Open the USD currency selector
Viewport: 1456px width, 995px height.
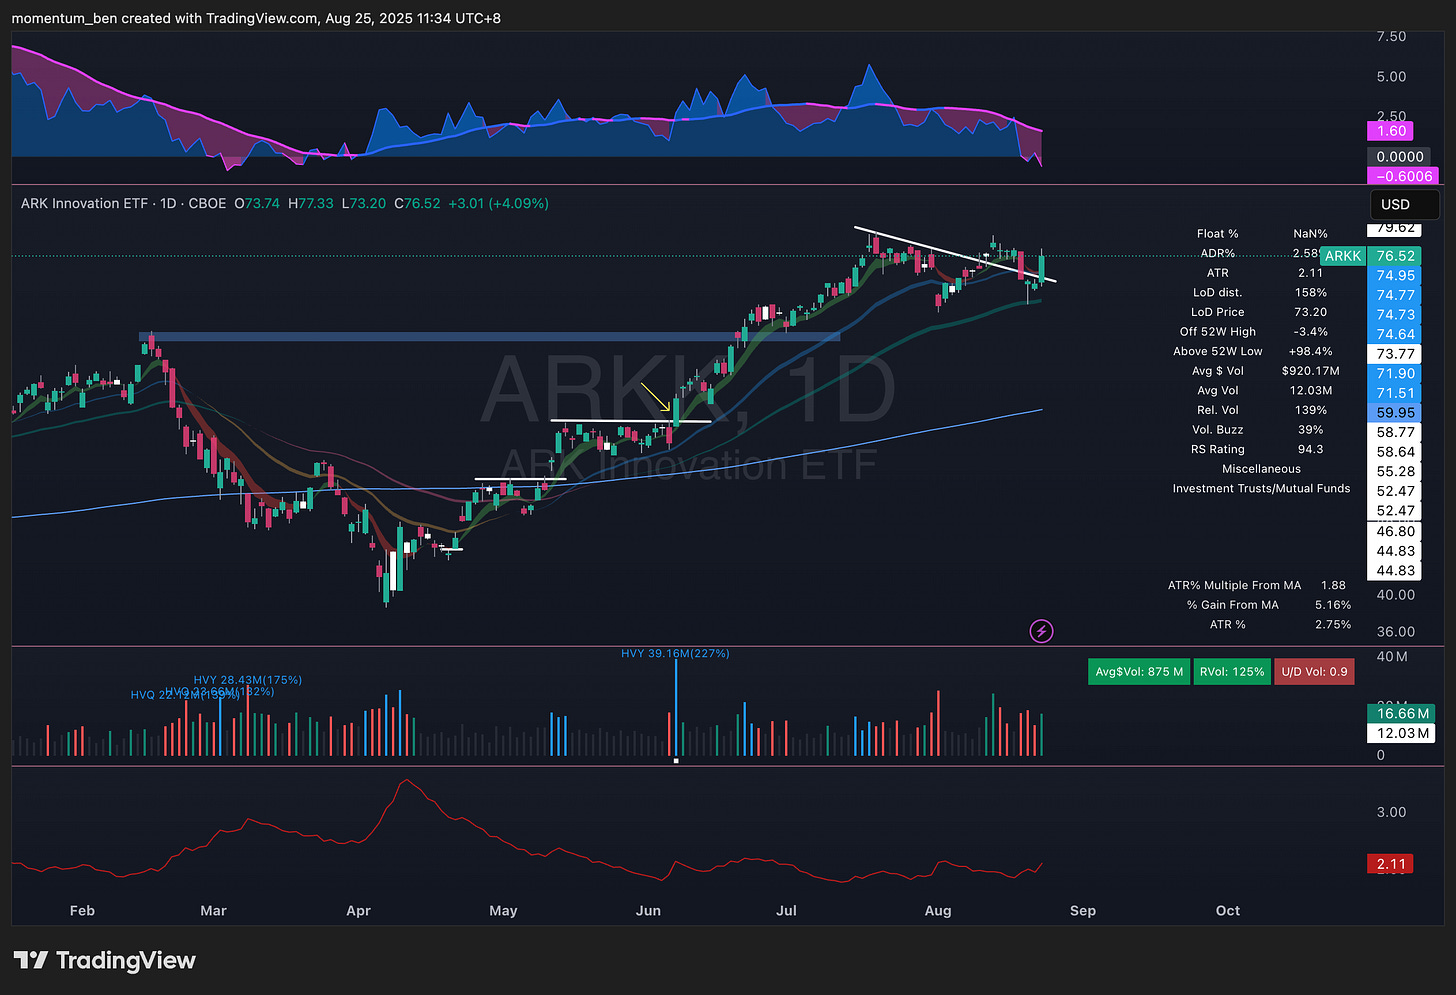click(1404, 204)
